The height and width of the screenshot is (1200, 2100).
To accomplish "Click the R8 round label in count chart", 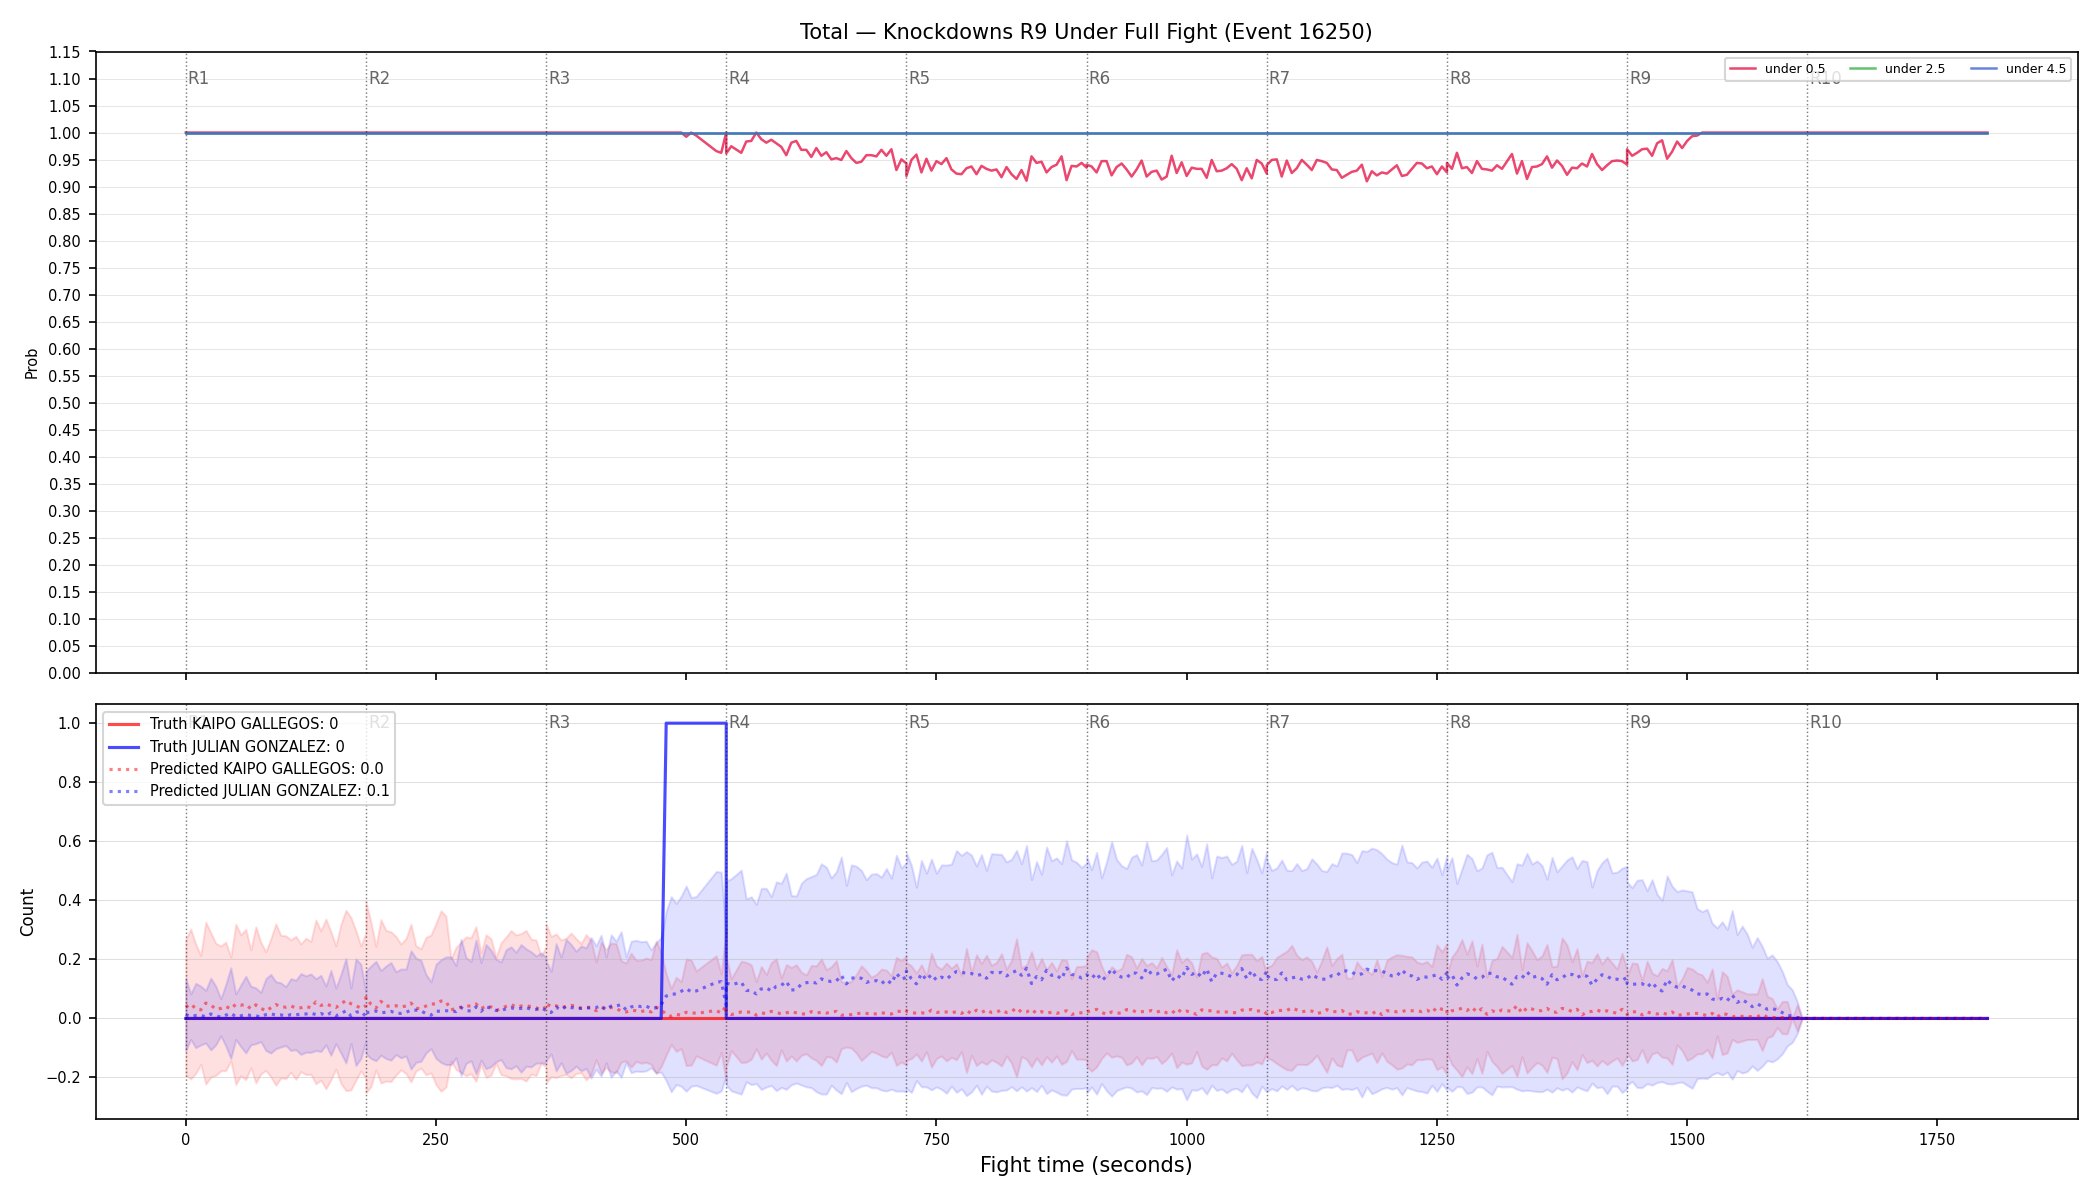I will 1460,722.
